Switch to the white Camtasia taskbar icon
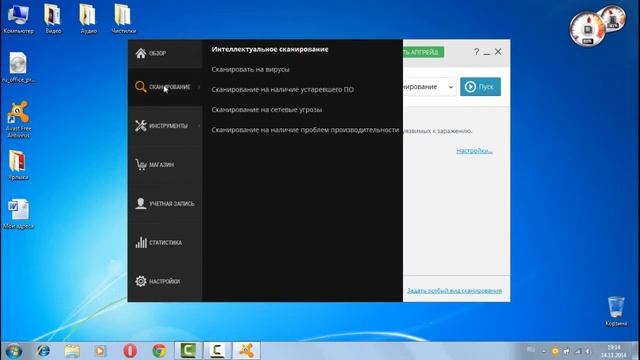The image size is (640, 360). [217, 351]
